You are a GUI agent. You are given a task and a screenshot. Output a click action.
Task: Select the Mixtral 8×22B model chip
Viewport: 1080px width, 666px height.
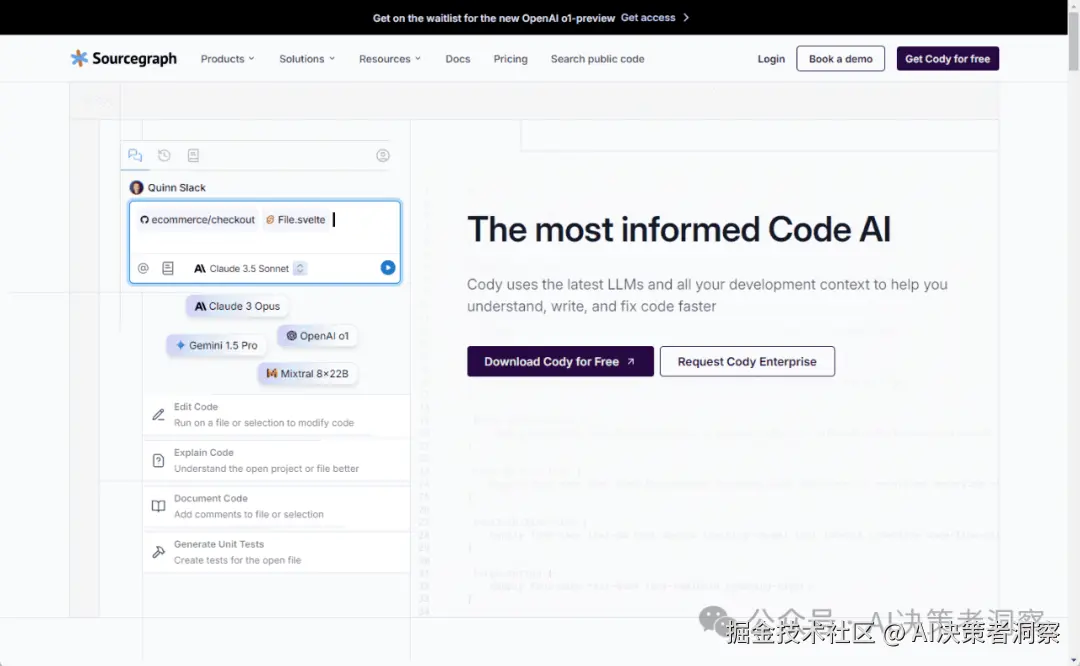coord(307,373)
